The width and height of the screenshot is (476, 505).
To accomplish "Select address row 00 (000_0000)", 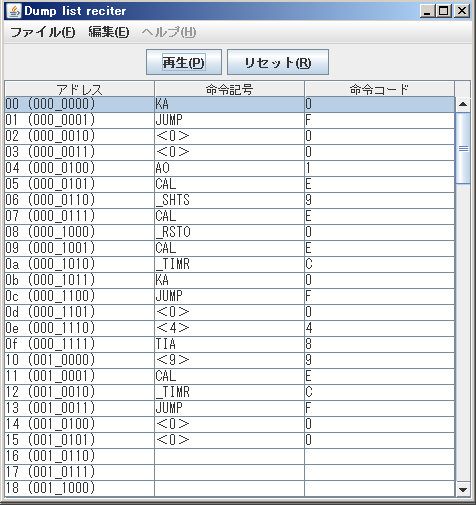I will point(230,105).
